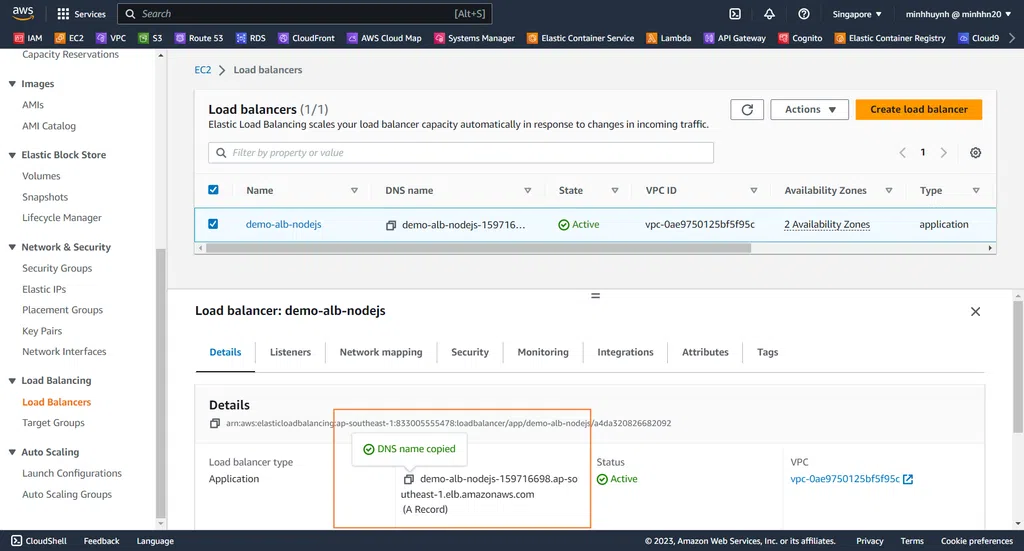
Task: Open the help question mark icon
Action: [x=804, y=14]
